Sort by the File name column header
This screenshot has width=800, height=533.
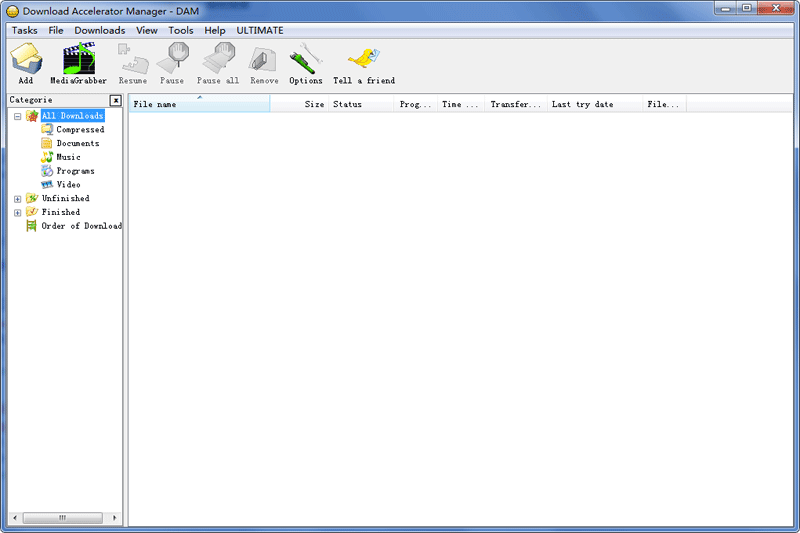point(199,104)
